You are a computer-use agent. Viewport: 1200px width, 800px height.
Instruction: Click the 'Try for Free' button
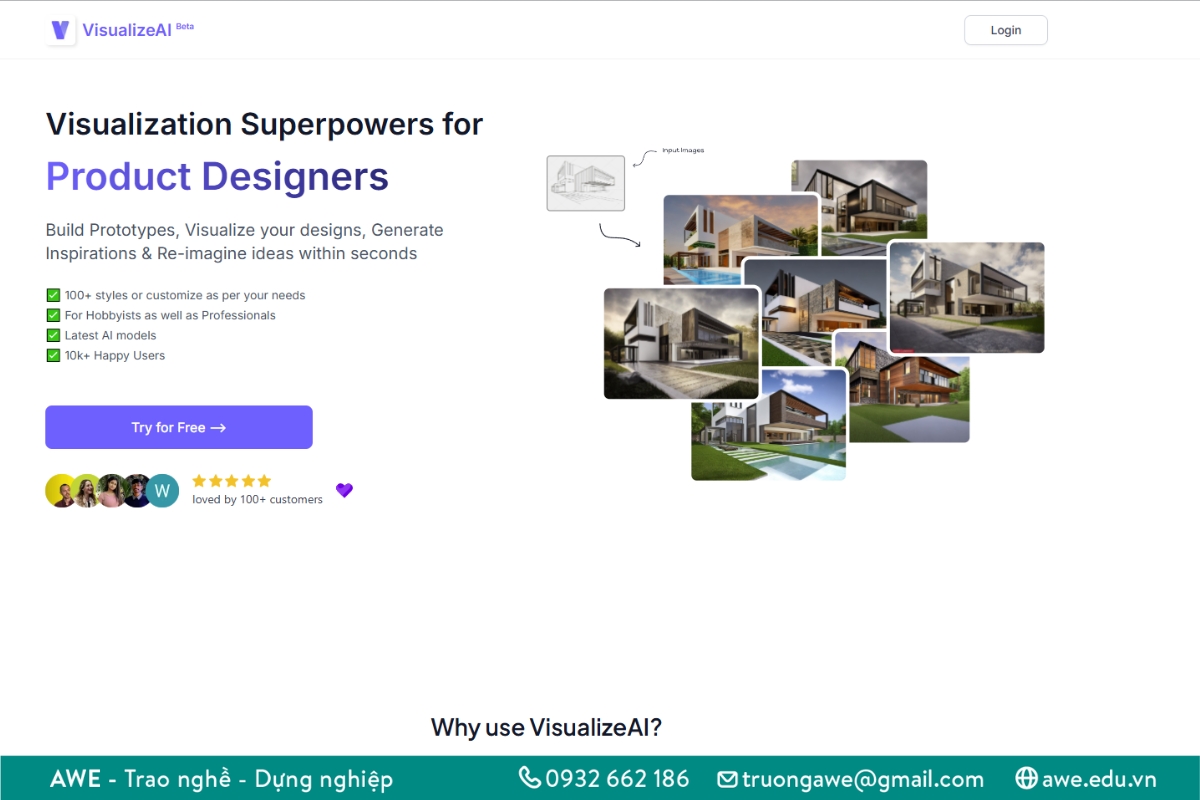(x=178, y=427)
